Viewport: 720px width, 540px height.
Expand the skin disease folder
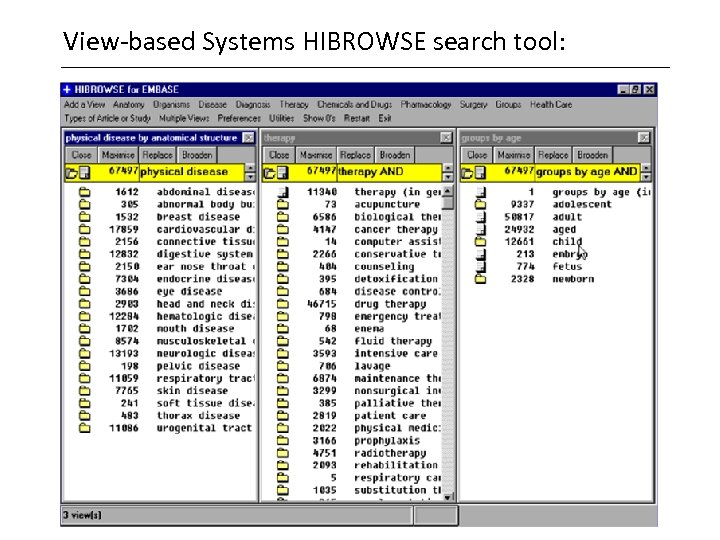coord(84,391)
